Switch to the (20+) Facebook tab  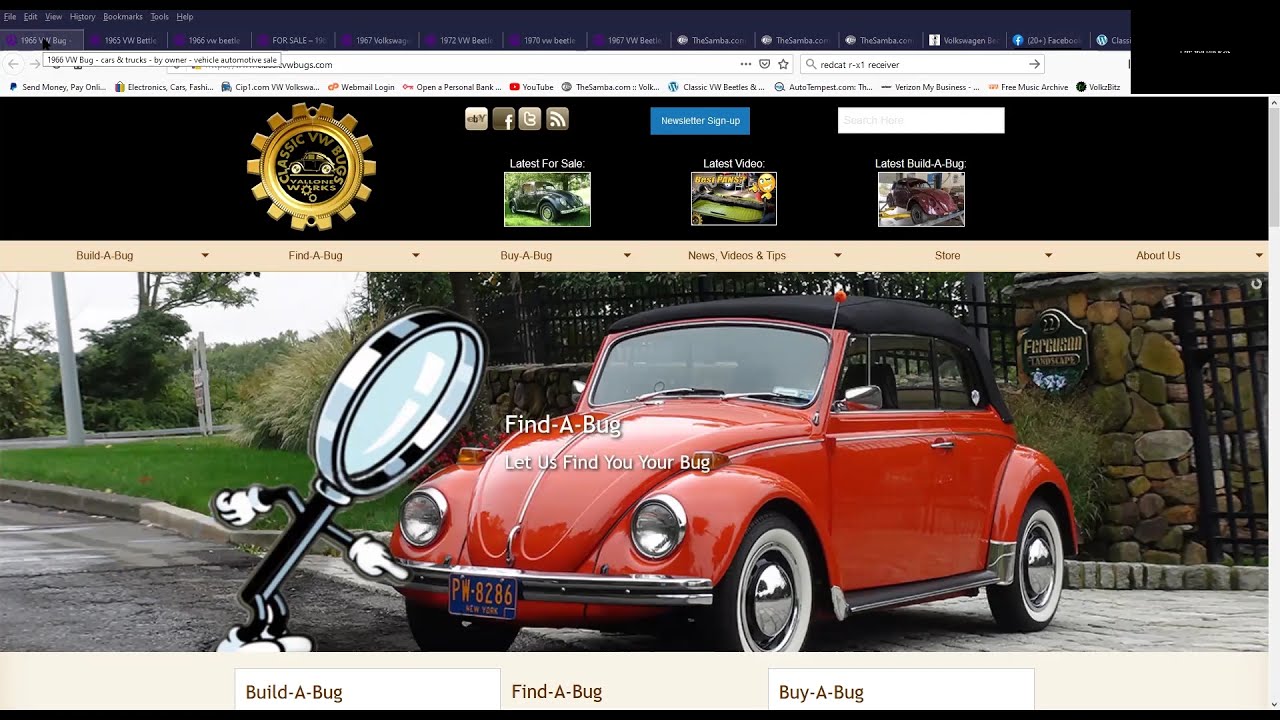click(1047, 40)
